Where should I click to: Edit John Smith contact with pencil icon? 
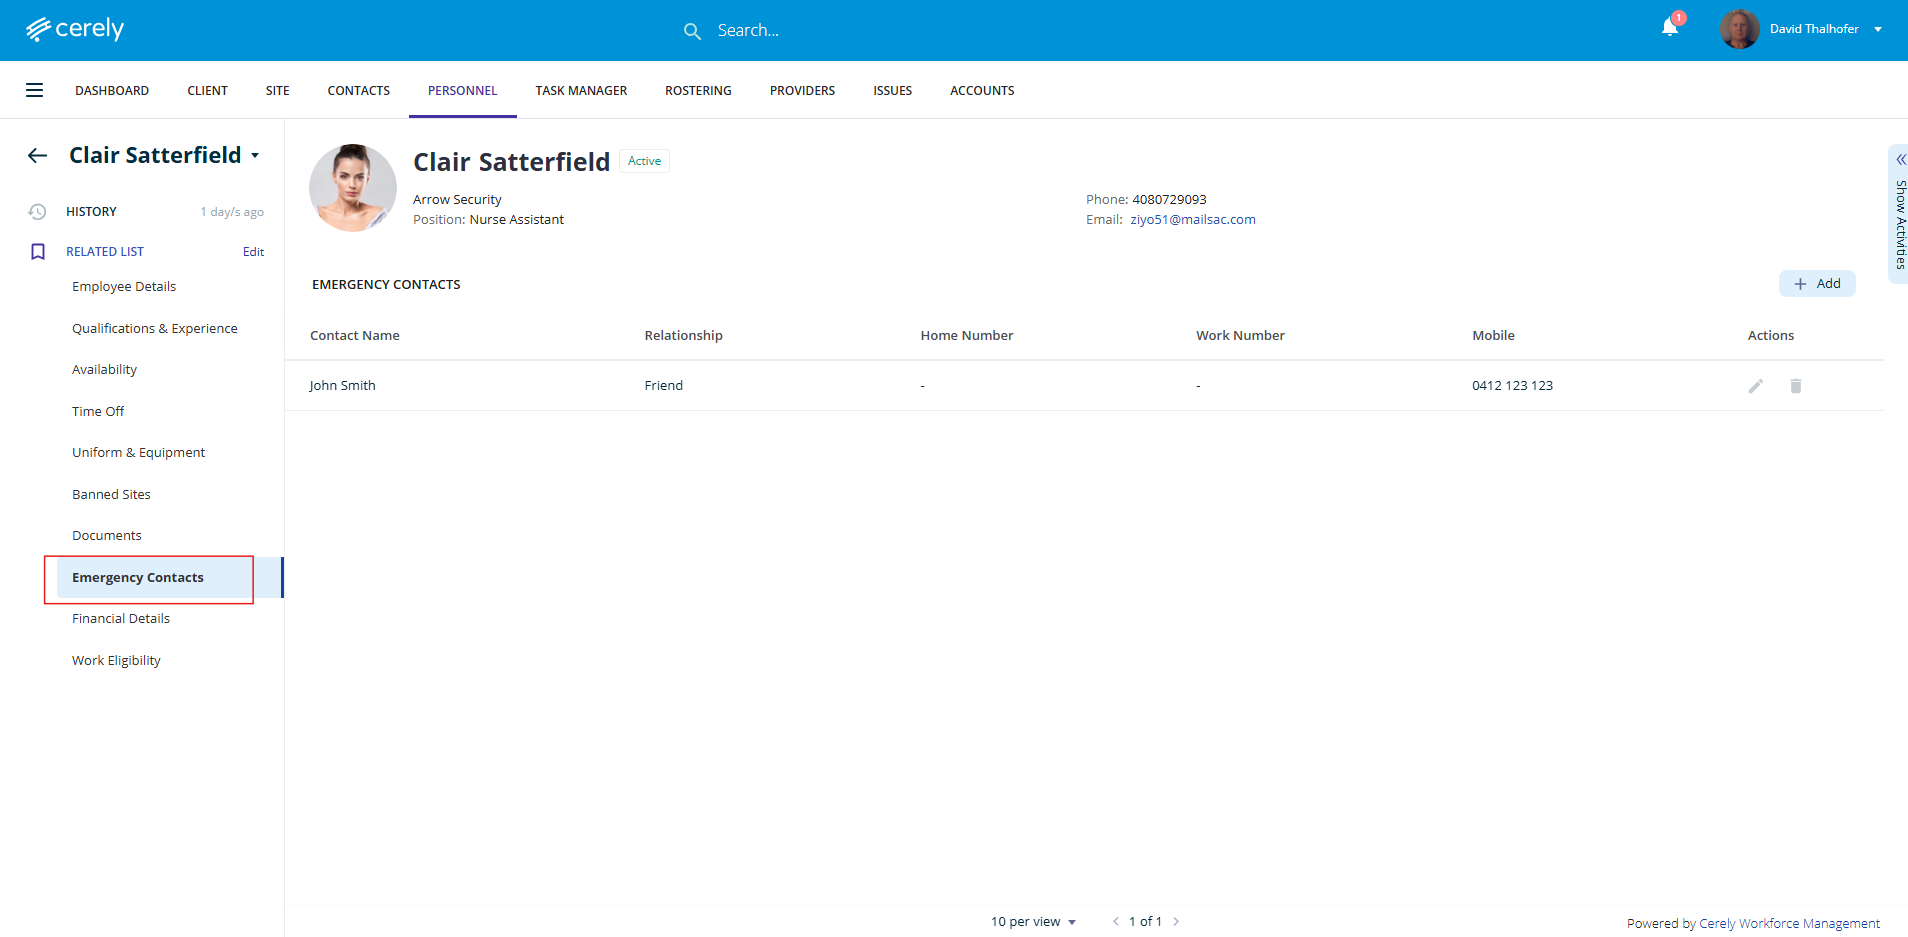(x=1755, y=386)
